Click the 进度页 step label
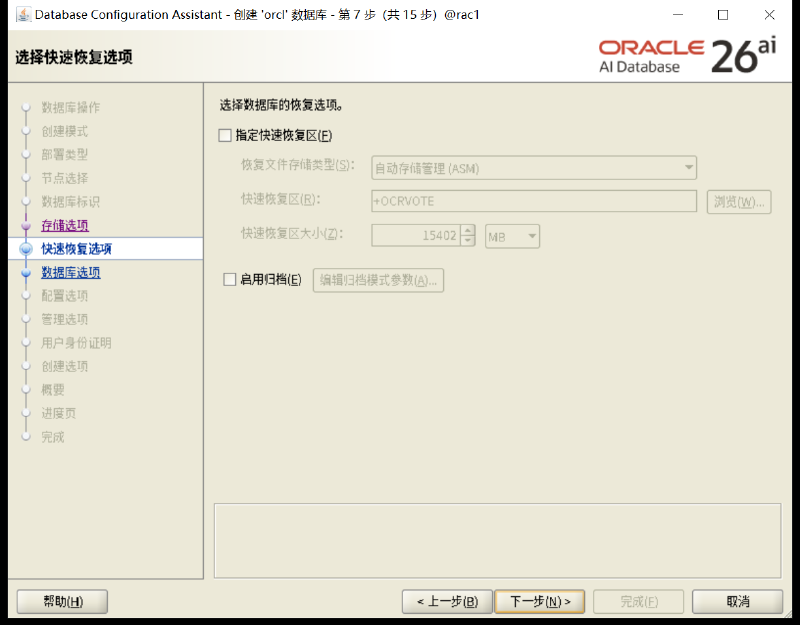The image size is (800, 625). coord(59,413)
